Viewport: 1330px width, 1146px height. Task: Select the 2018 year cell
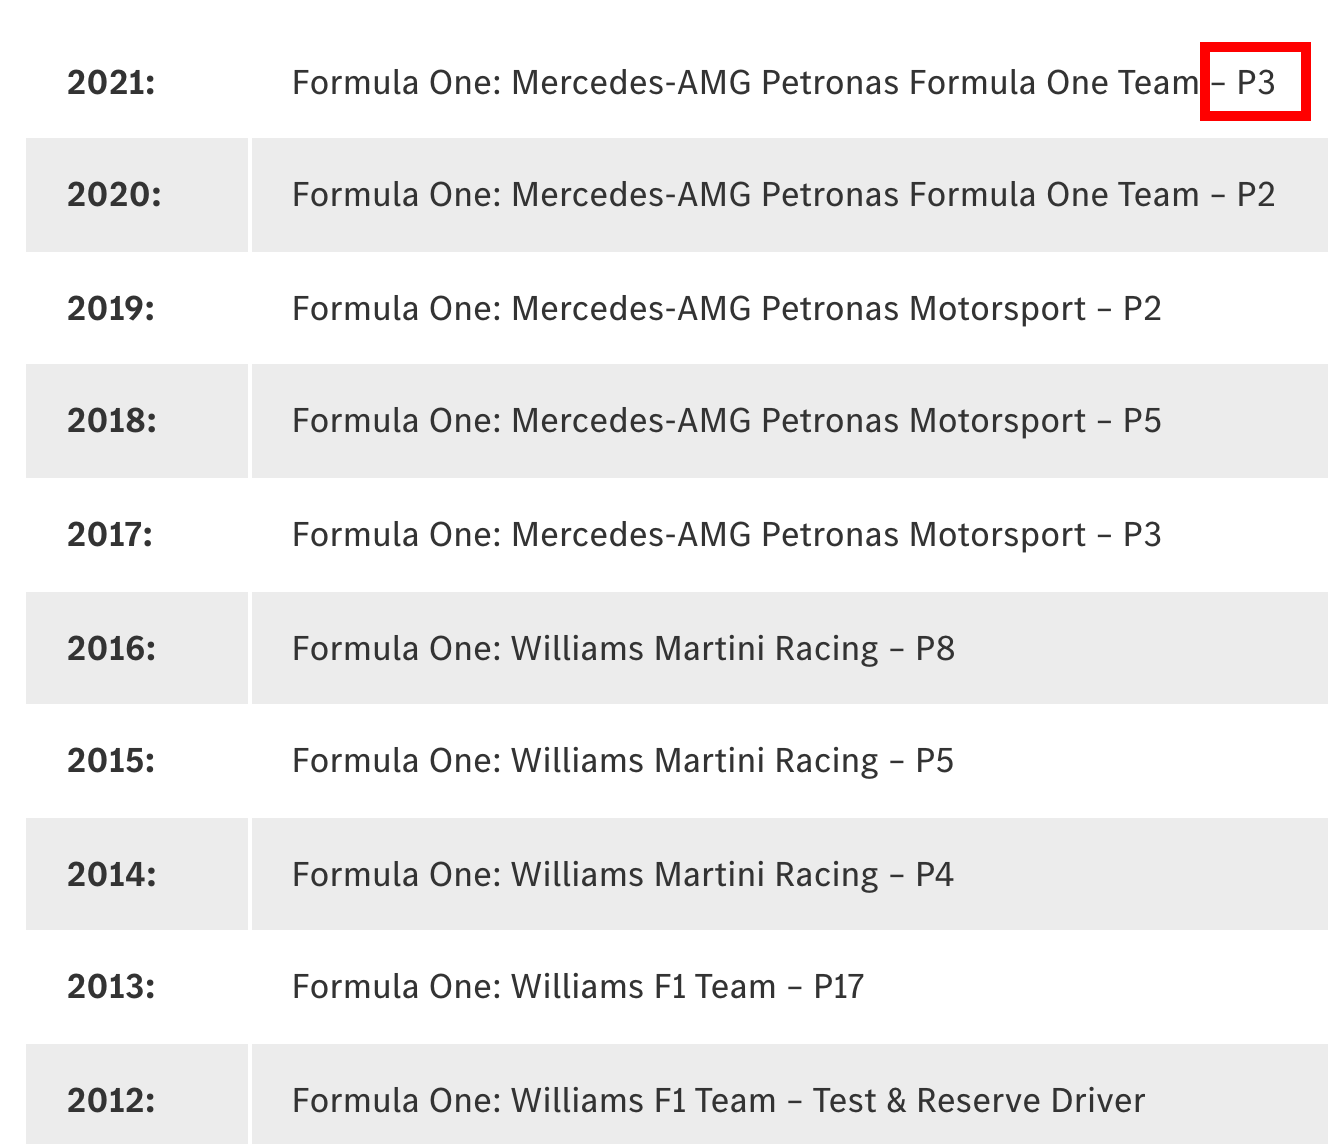112,420
